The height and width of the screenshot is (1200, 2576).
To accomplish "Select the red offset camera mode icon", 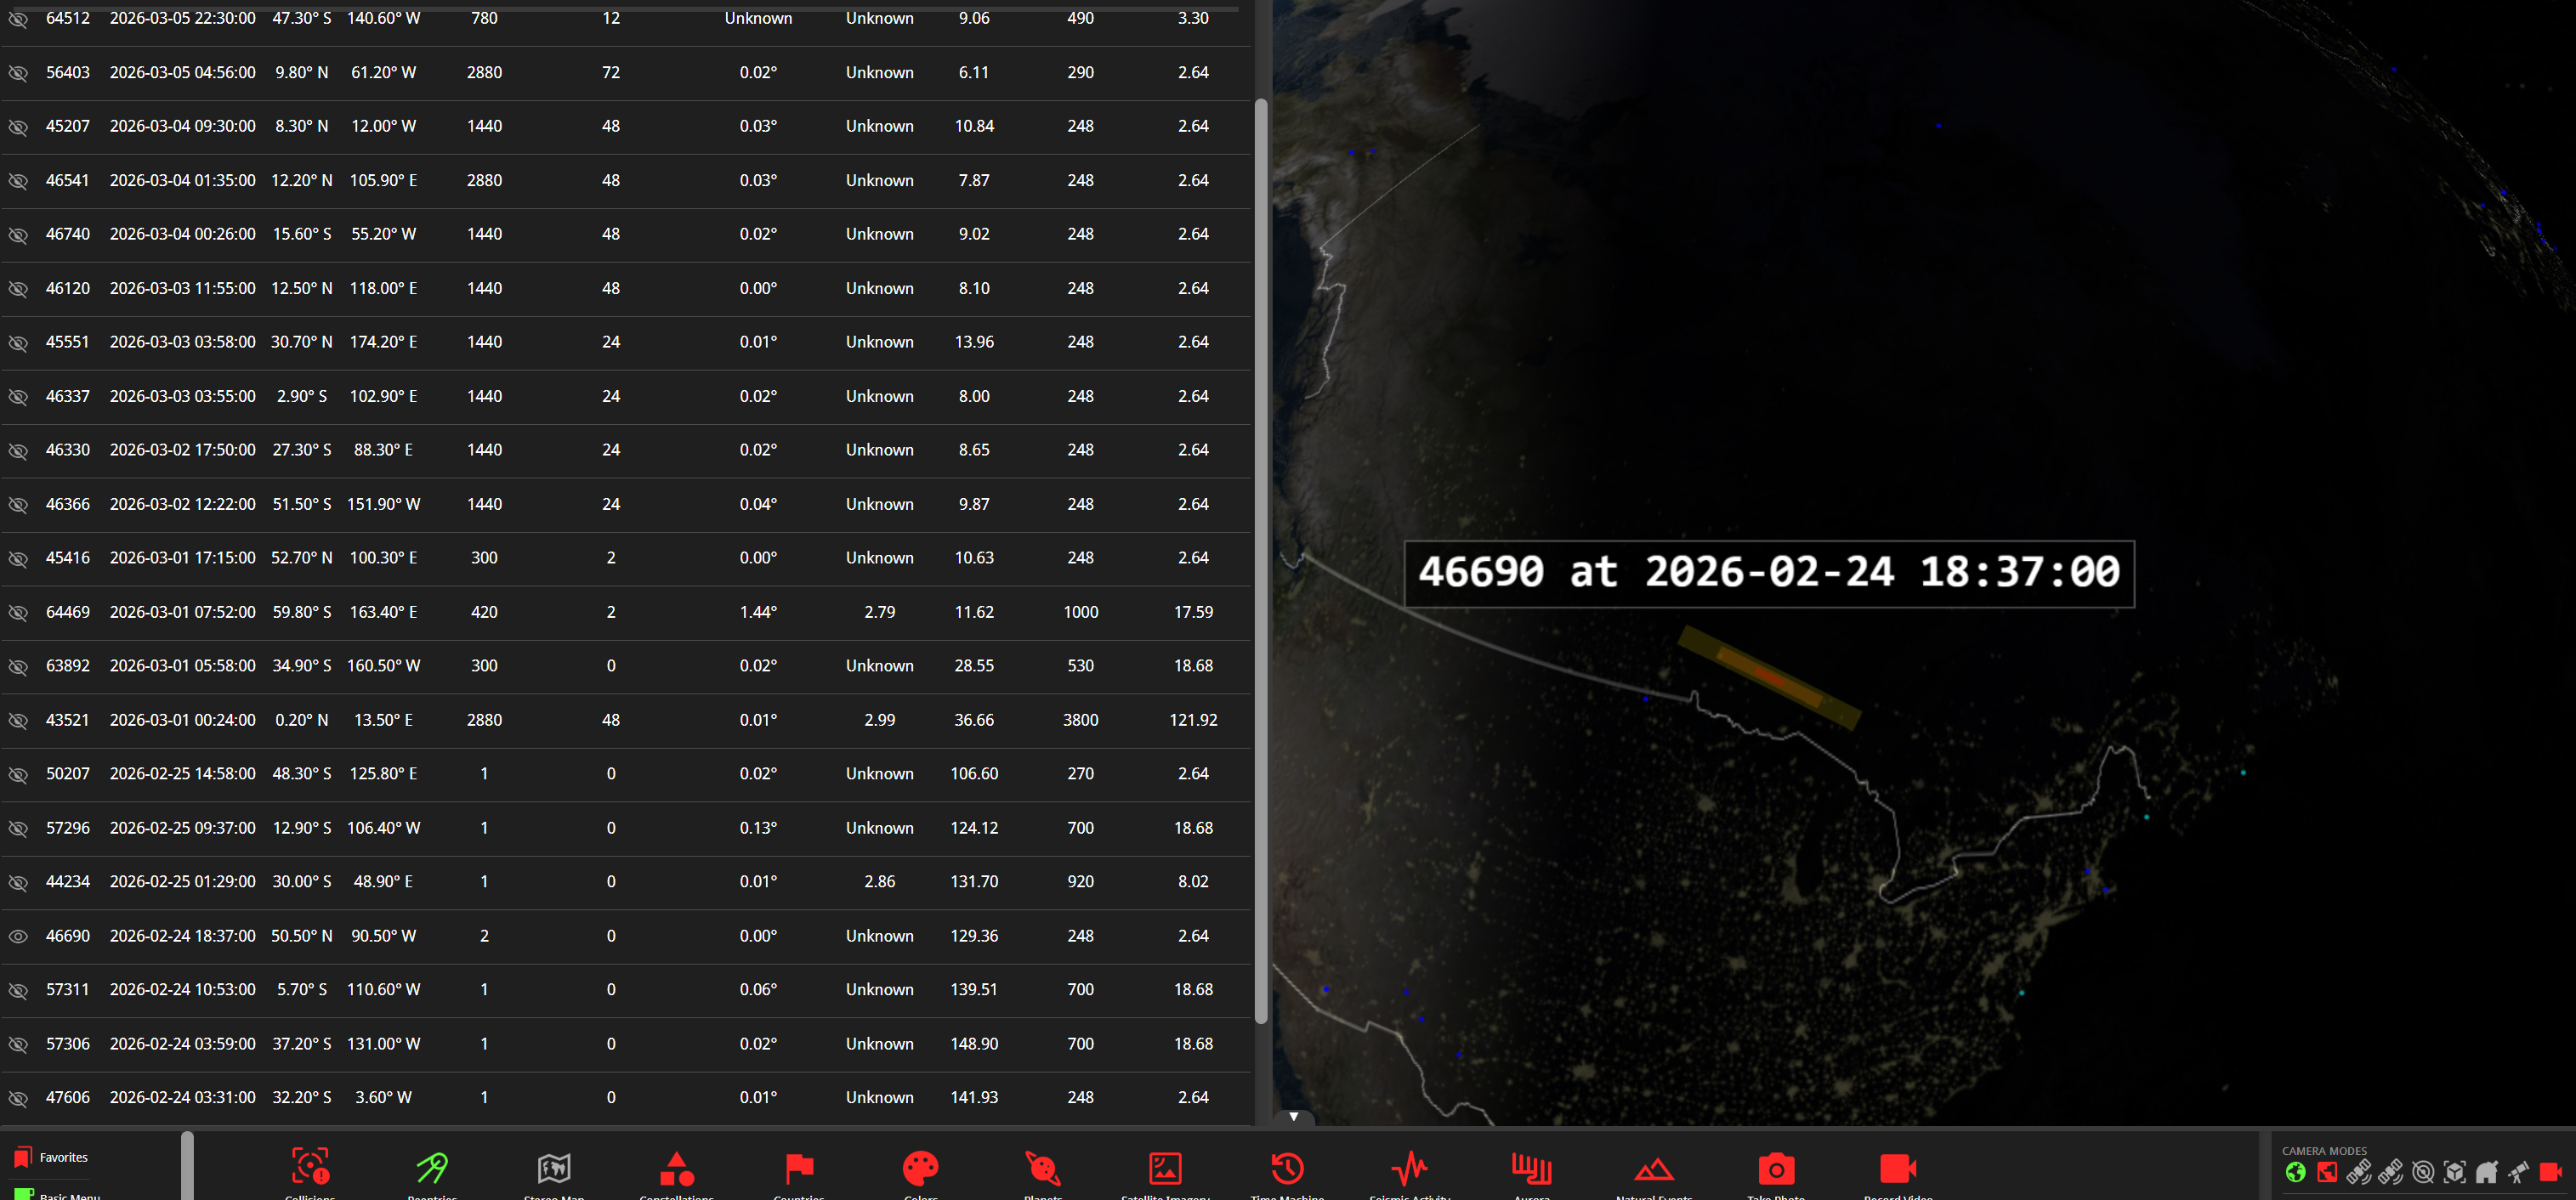I will pyautogui.click(x=2328, y=1172).
